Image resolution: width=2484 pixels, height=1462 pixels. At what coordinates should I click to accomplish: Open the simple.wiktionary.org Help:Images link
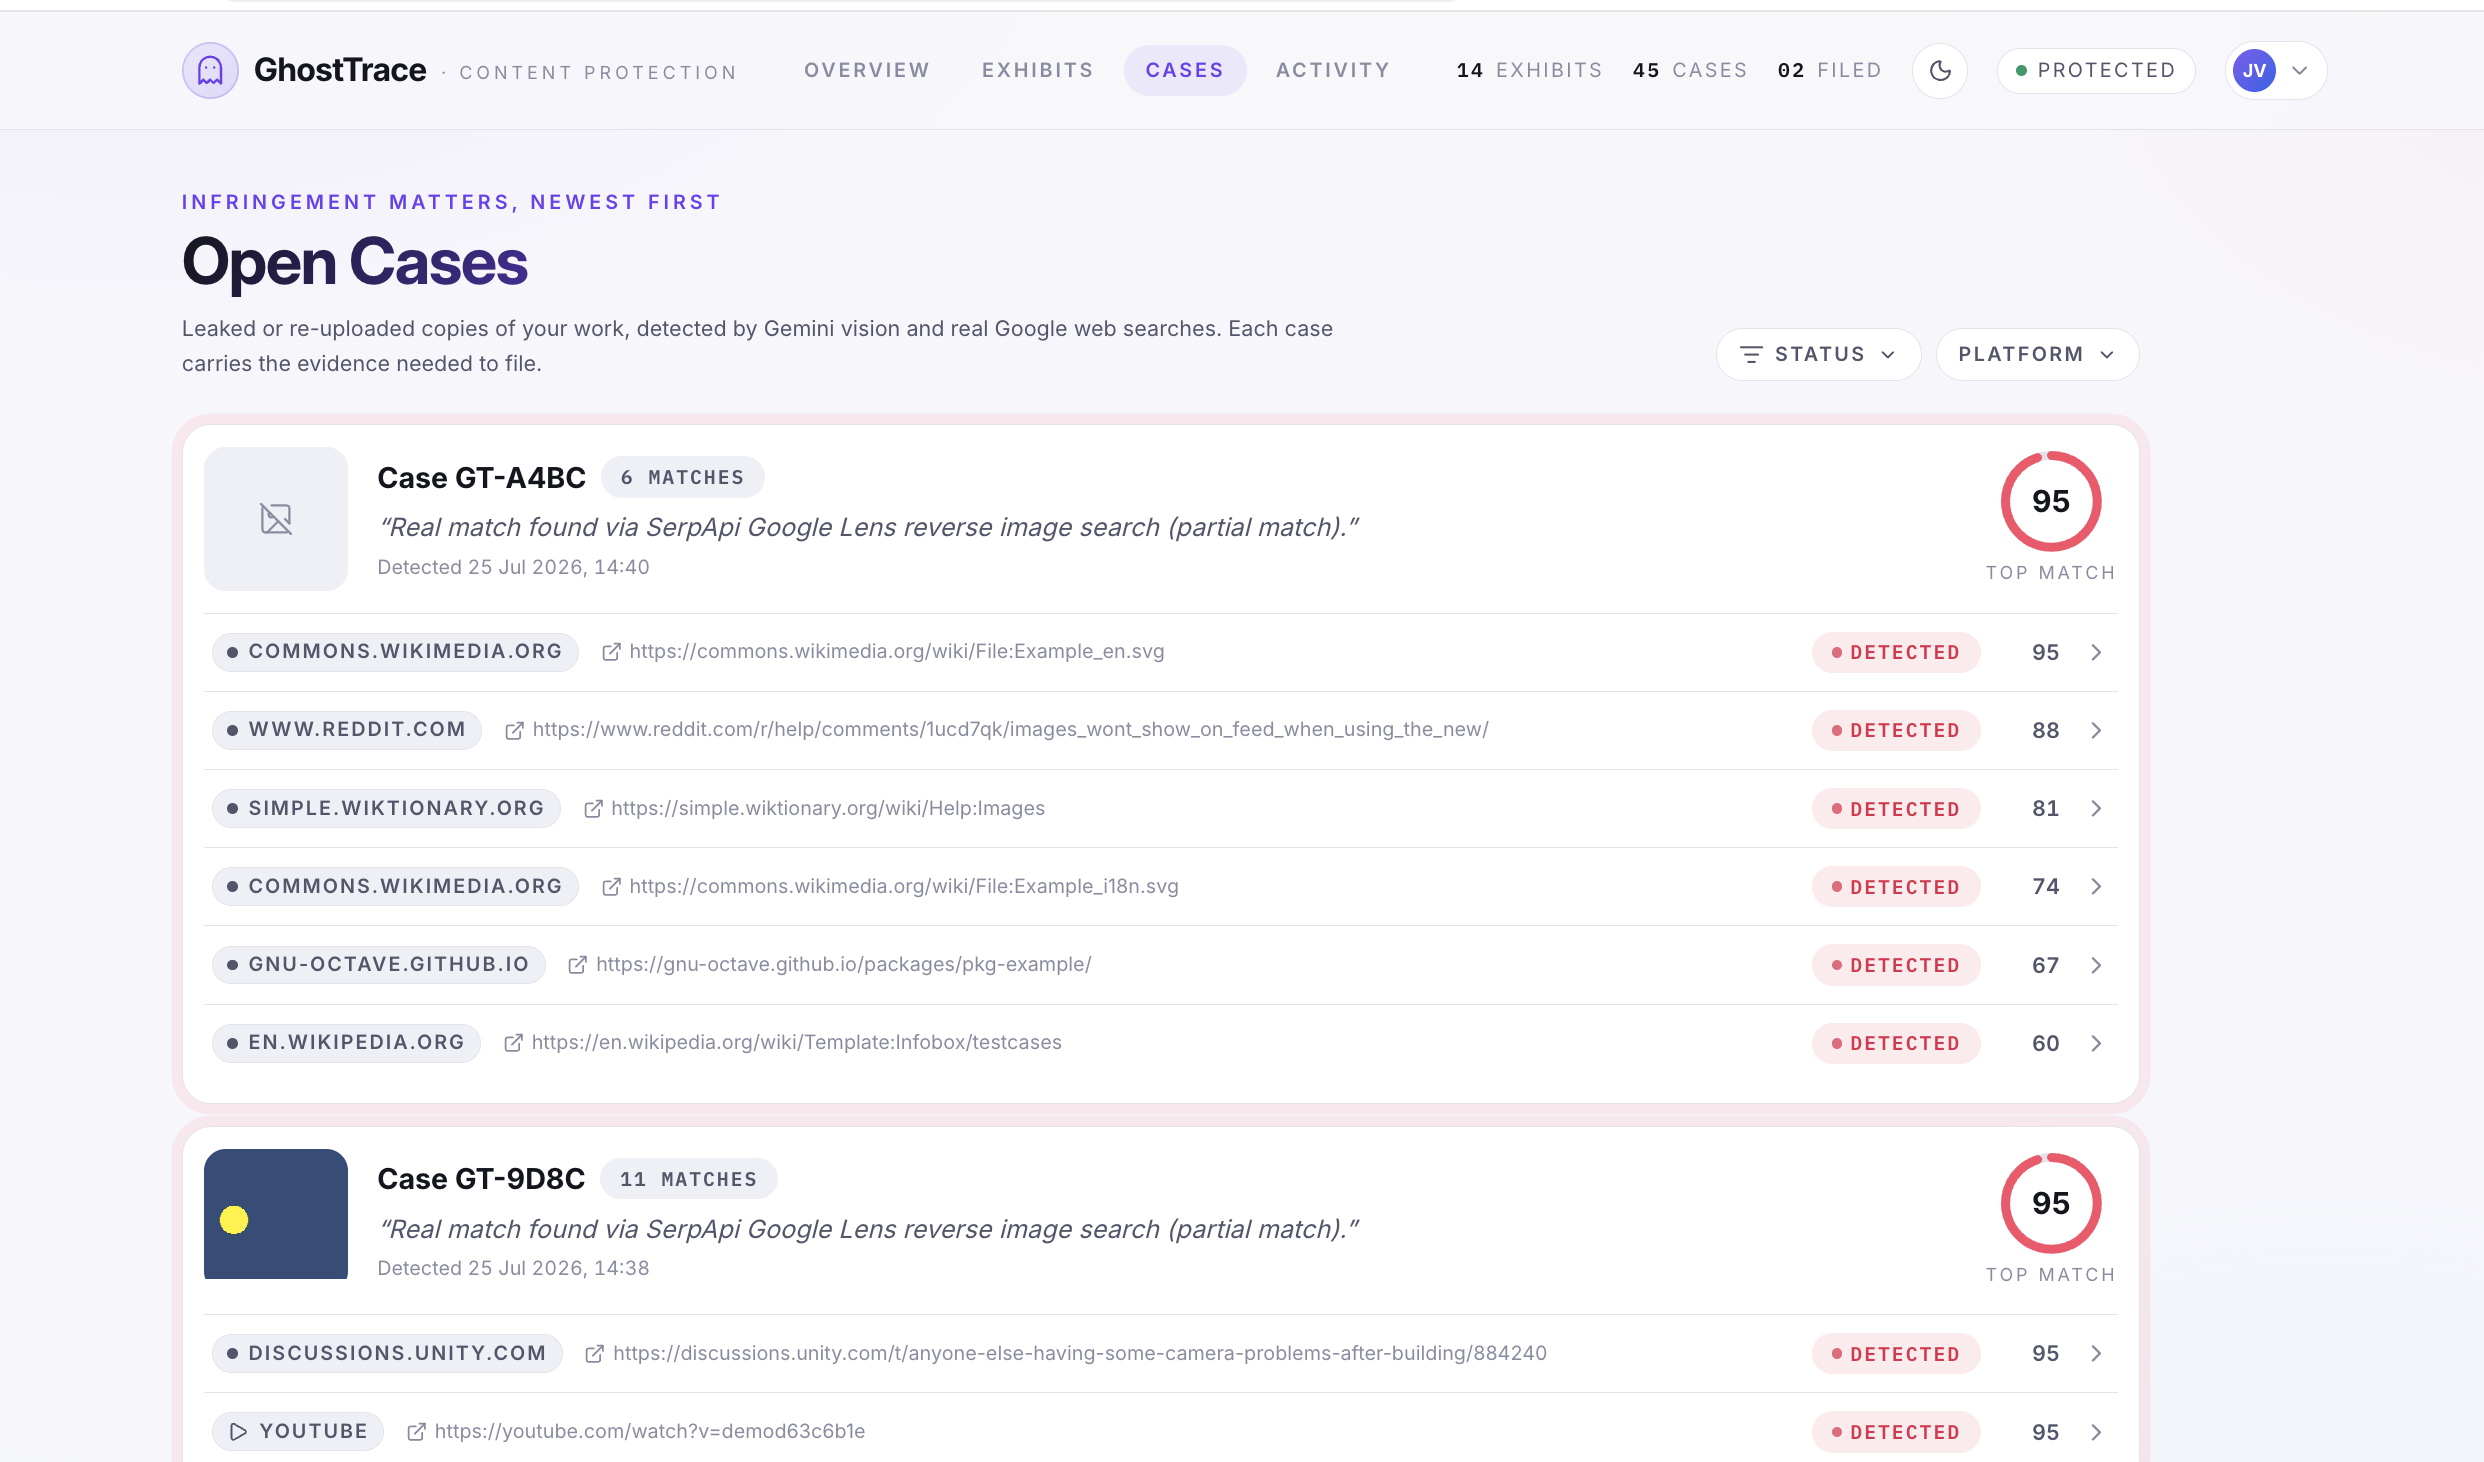pyautogui.click(x=828, y=808)
